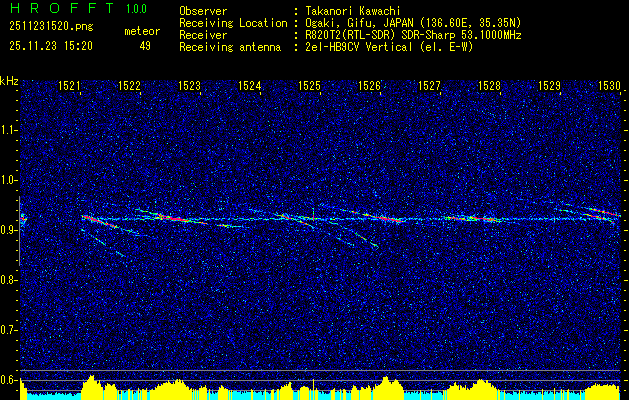629x400 pixels.
Task: Click the gray vertical frequency range bar
Action: [19, 231]
